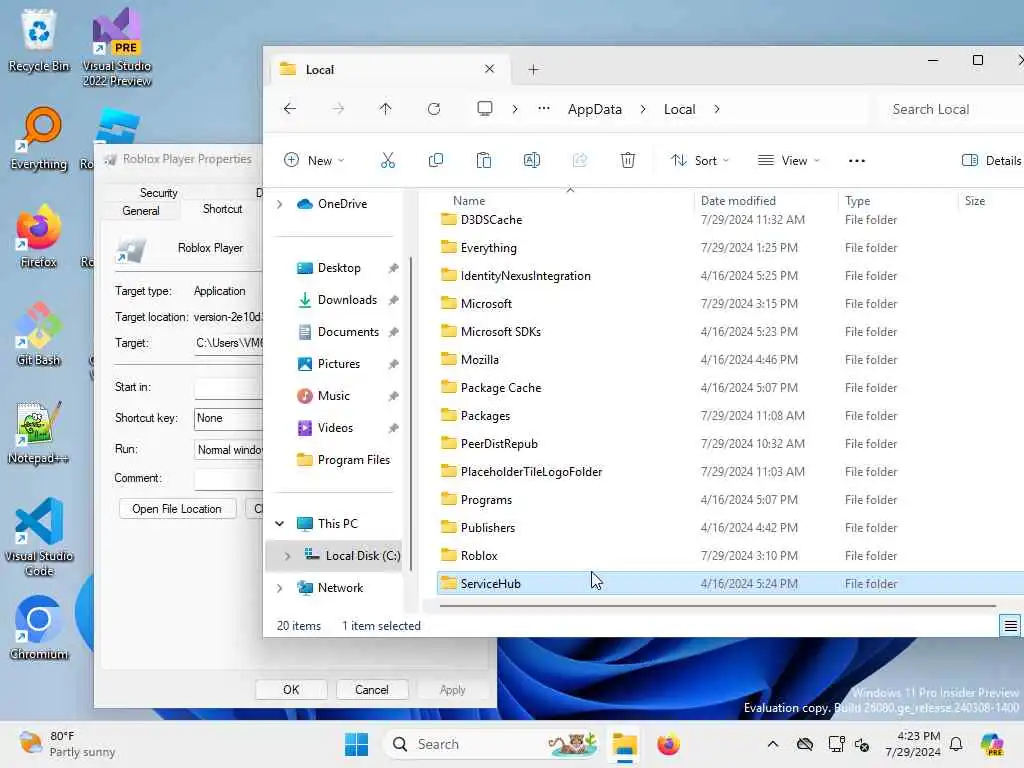Open Windows Start menu

[x=357, y=744]
